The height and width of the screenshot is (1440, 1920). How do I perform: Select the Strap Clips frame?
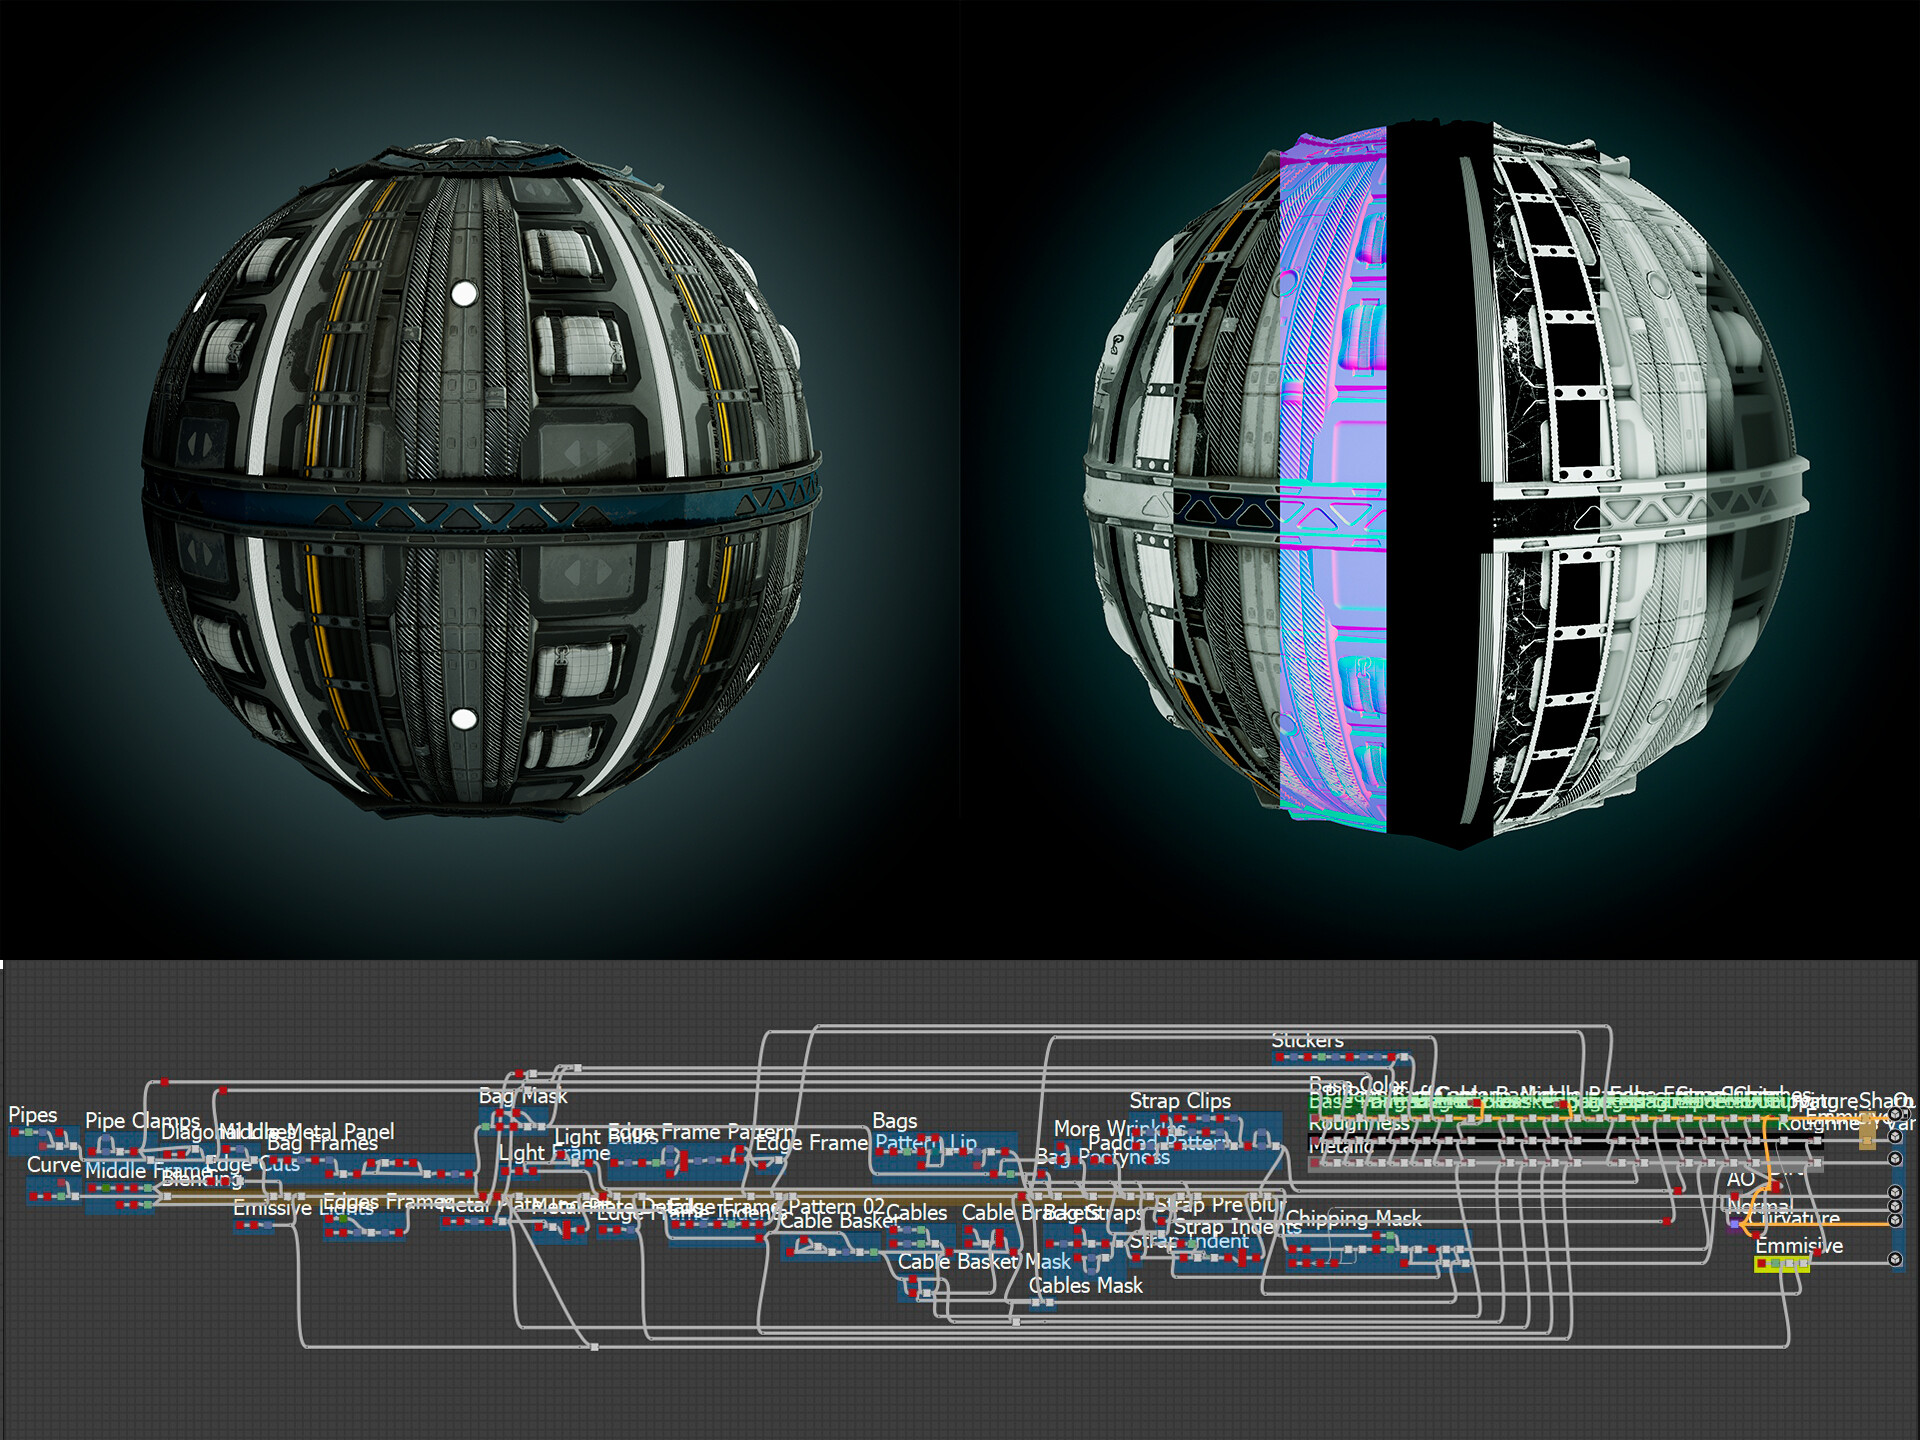(1180, 1100)
